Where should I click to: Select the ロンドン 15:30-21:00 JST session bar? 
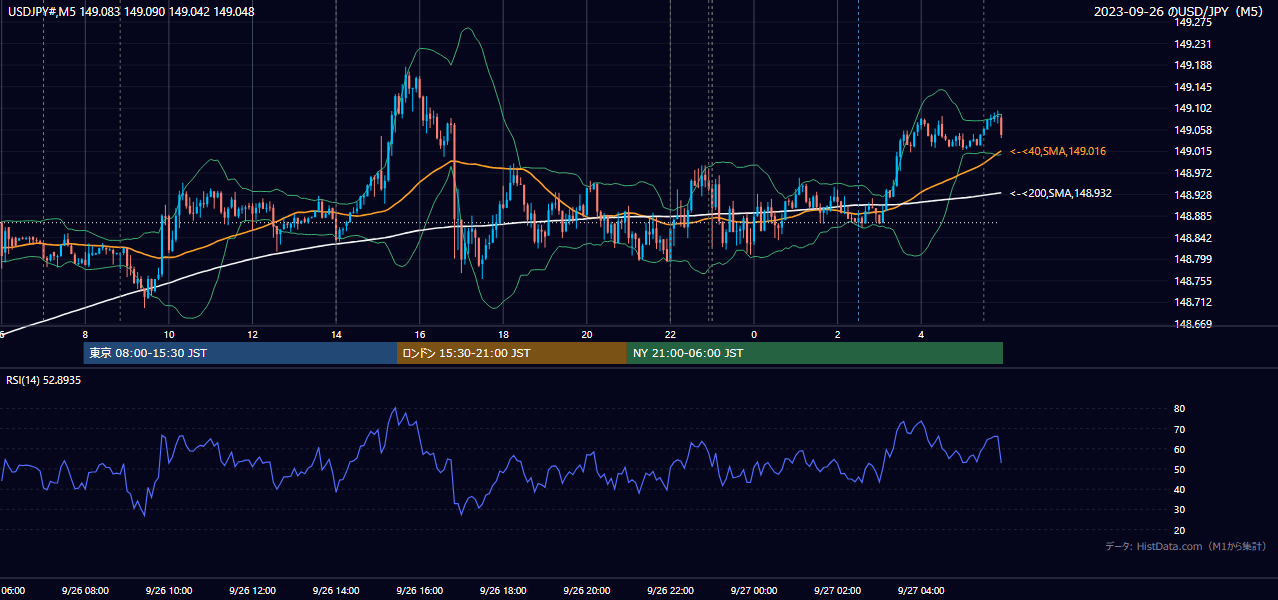pyautogui.click(x=512, y=353)
